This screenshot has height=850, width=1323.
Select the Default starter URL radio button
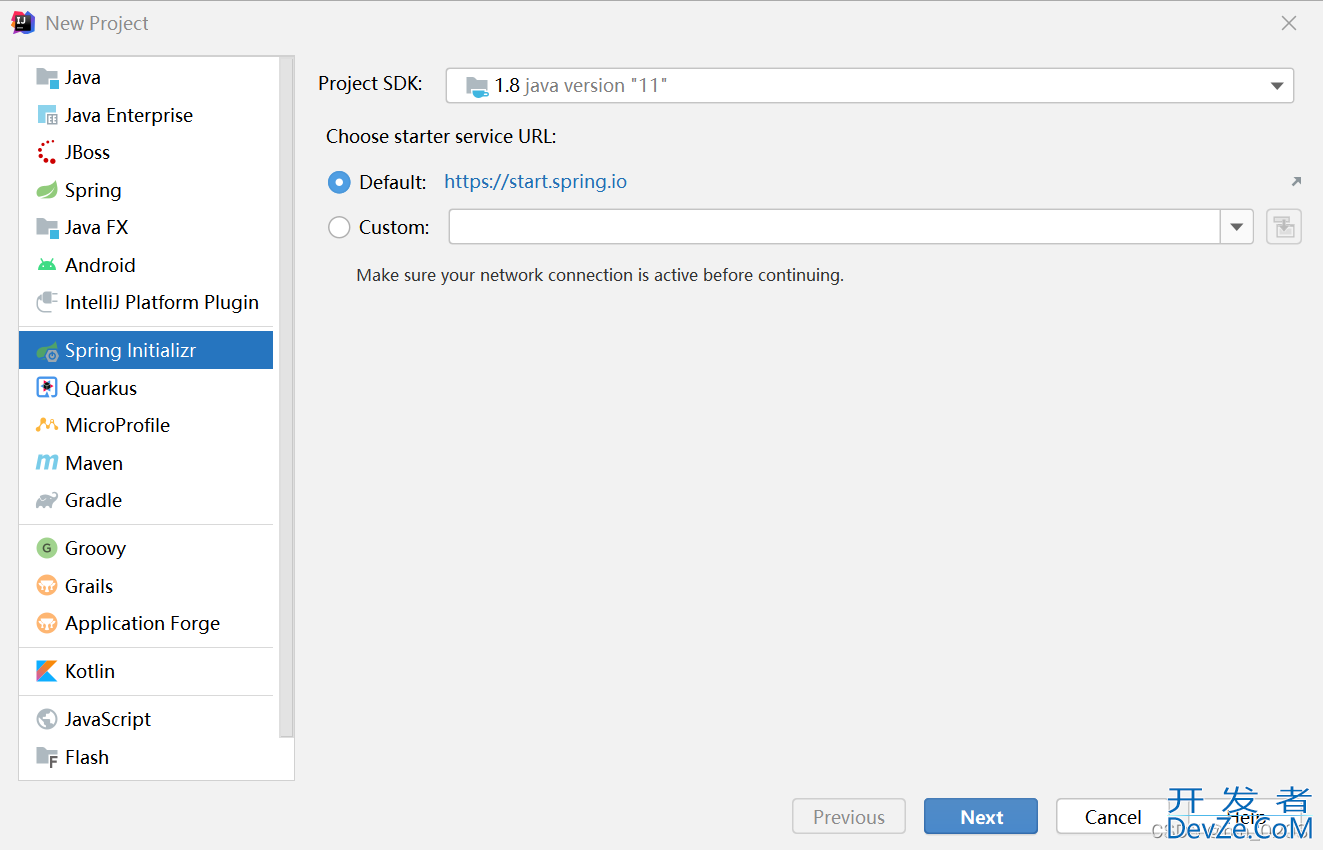point(340,182)
